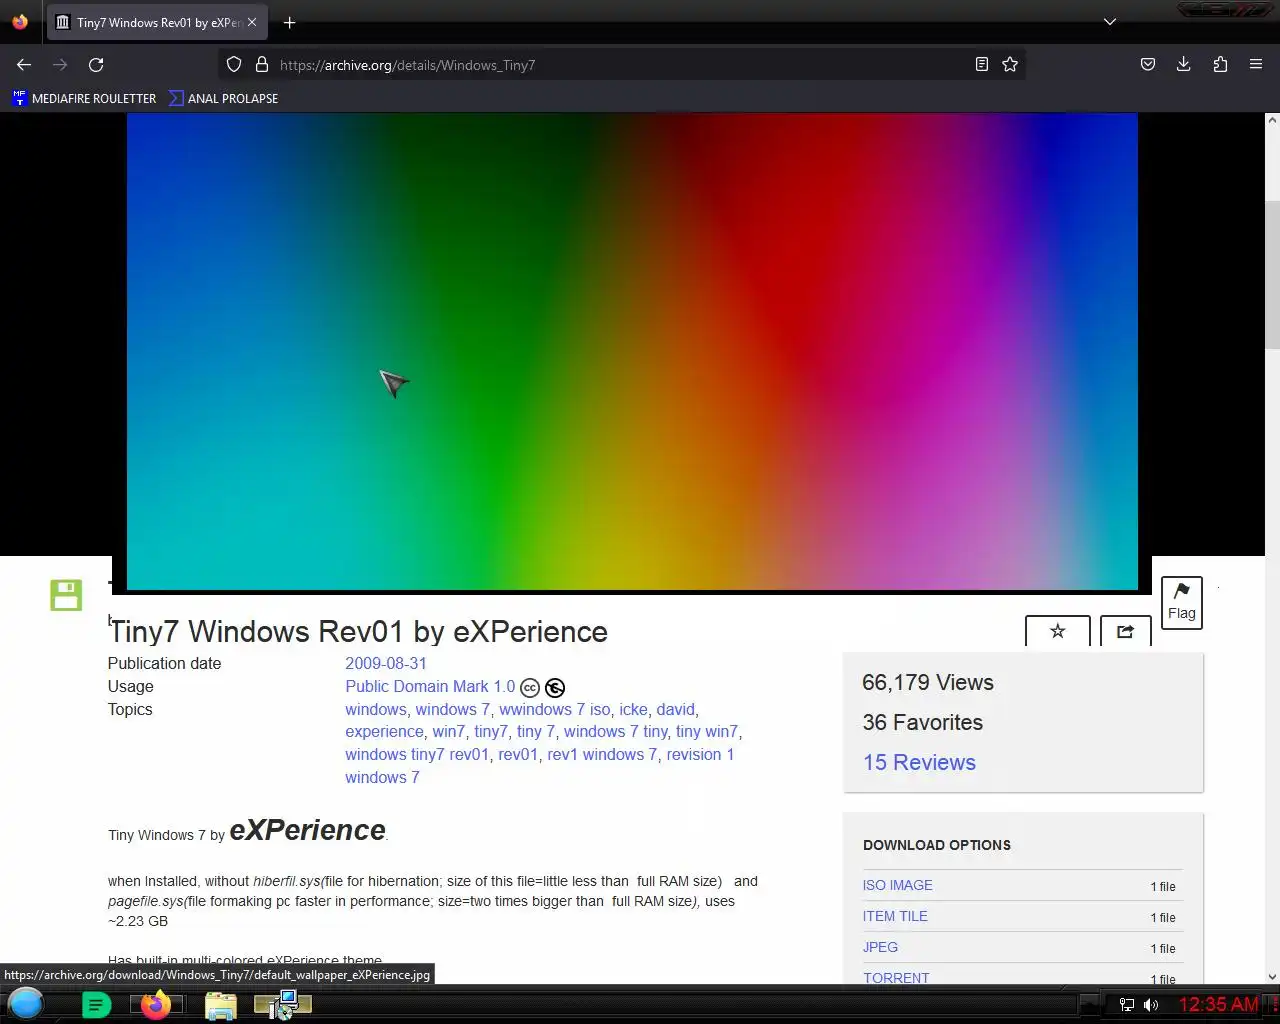Open the 'revision 1' topic link
Viewport: 1280px width, 1024px height.
tap(700, 754)
